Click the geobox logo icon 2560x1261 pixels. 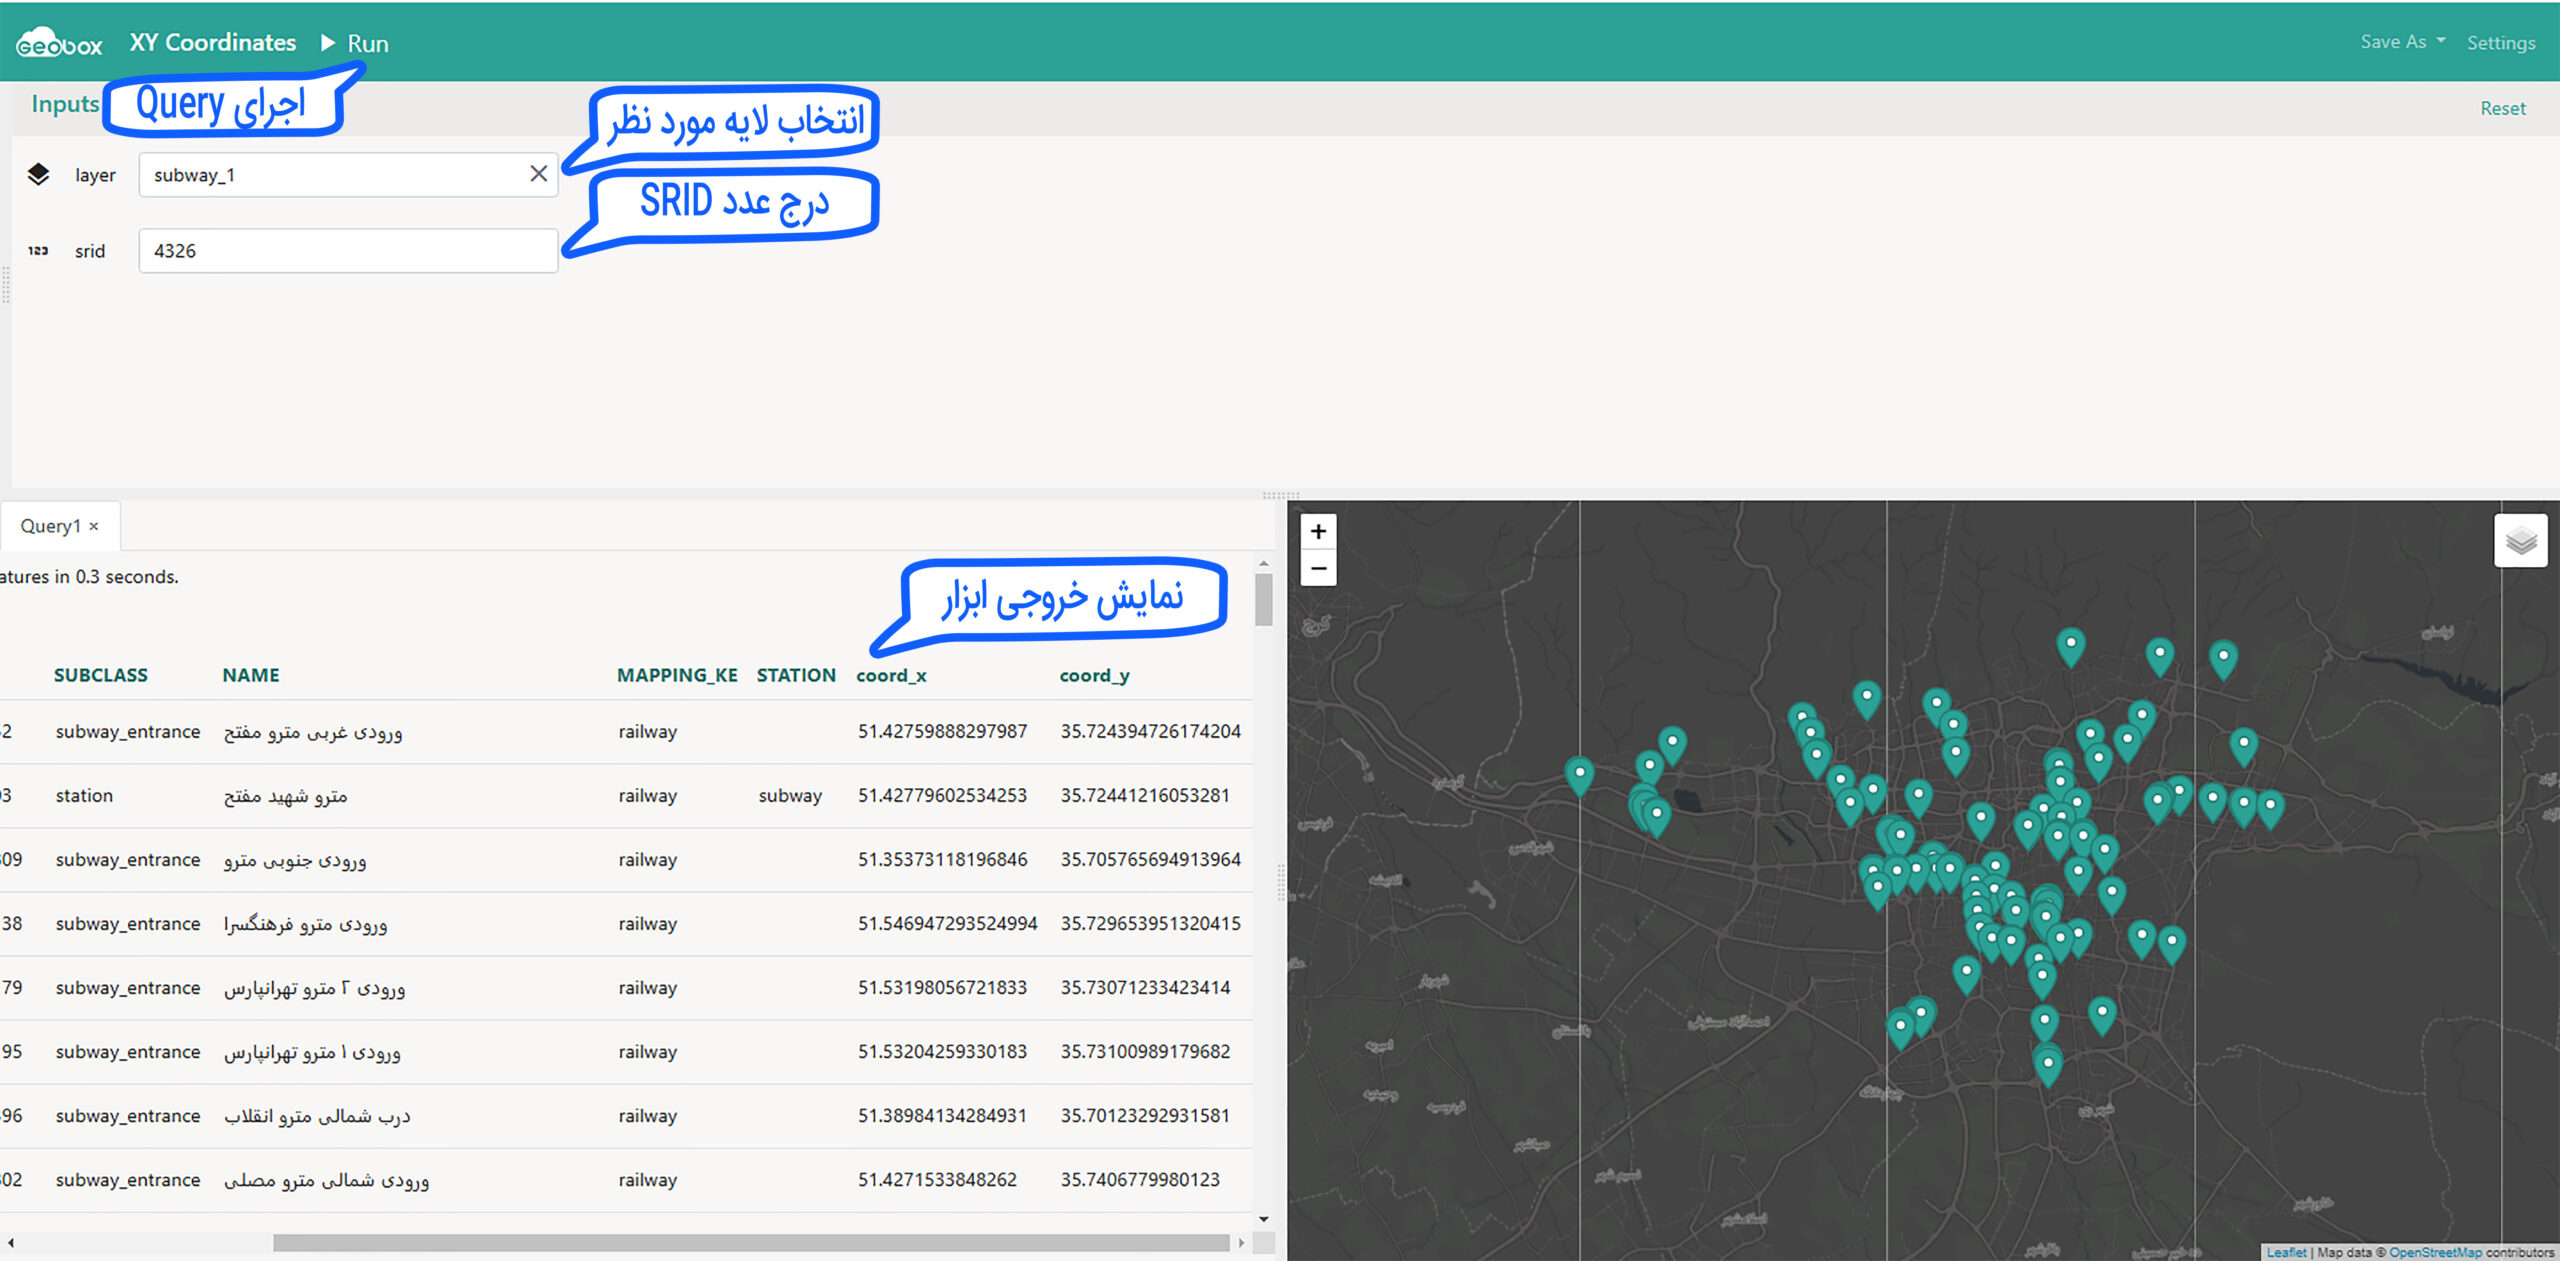(x=58, y=43)
